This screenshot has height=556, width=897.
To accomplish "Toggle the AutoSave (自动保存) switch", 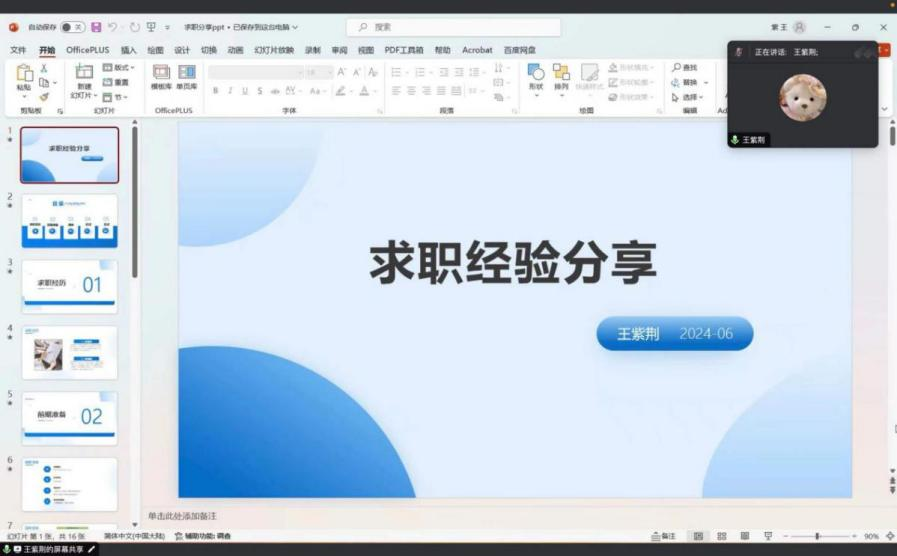I will coord(72,27).
